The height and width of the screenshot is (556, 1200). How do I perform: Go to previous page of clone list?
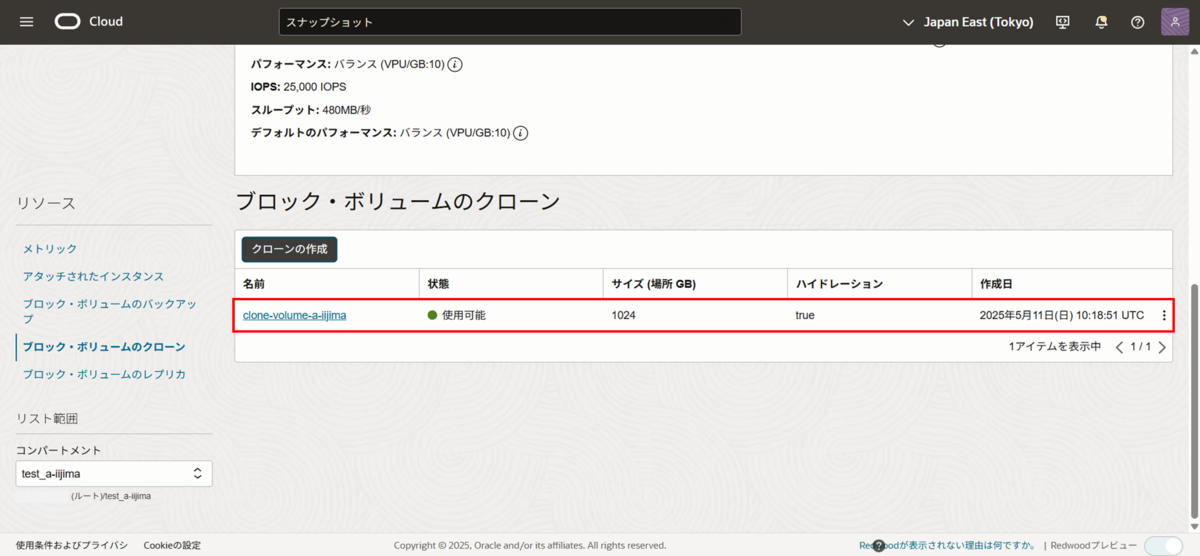[x=1120, y=347]
